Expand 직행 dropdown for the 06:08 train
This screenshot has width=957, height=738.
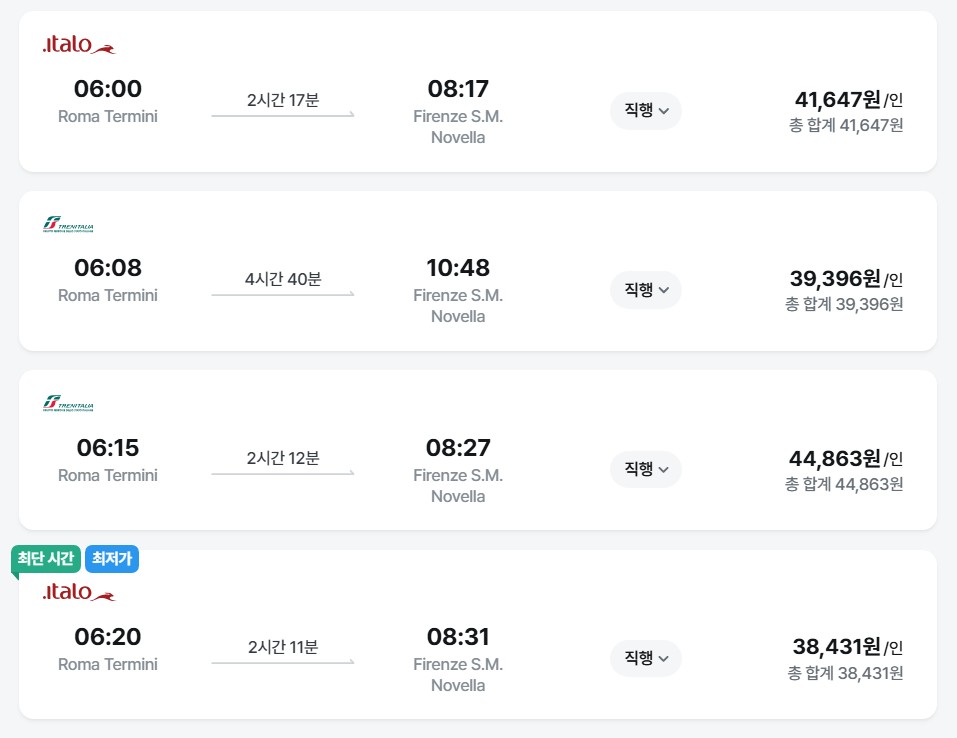coord(646,290)
